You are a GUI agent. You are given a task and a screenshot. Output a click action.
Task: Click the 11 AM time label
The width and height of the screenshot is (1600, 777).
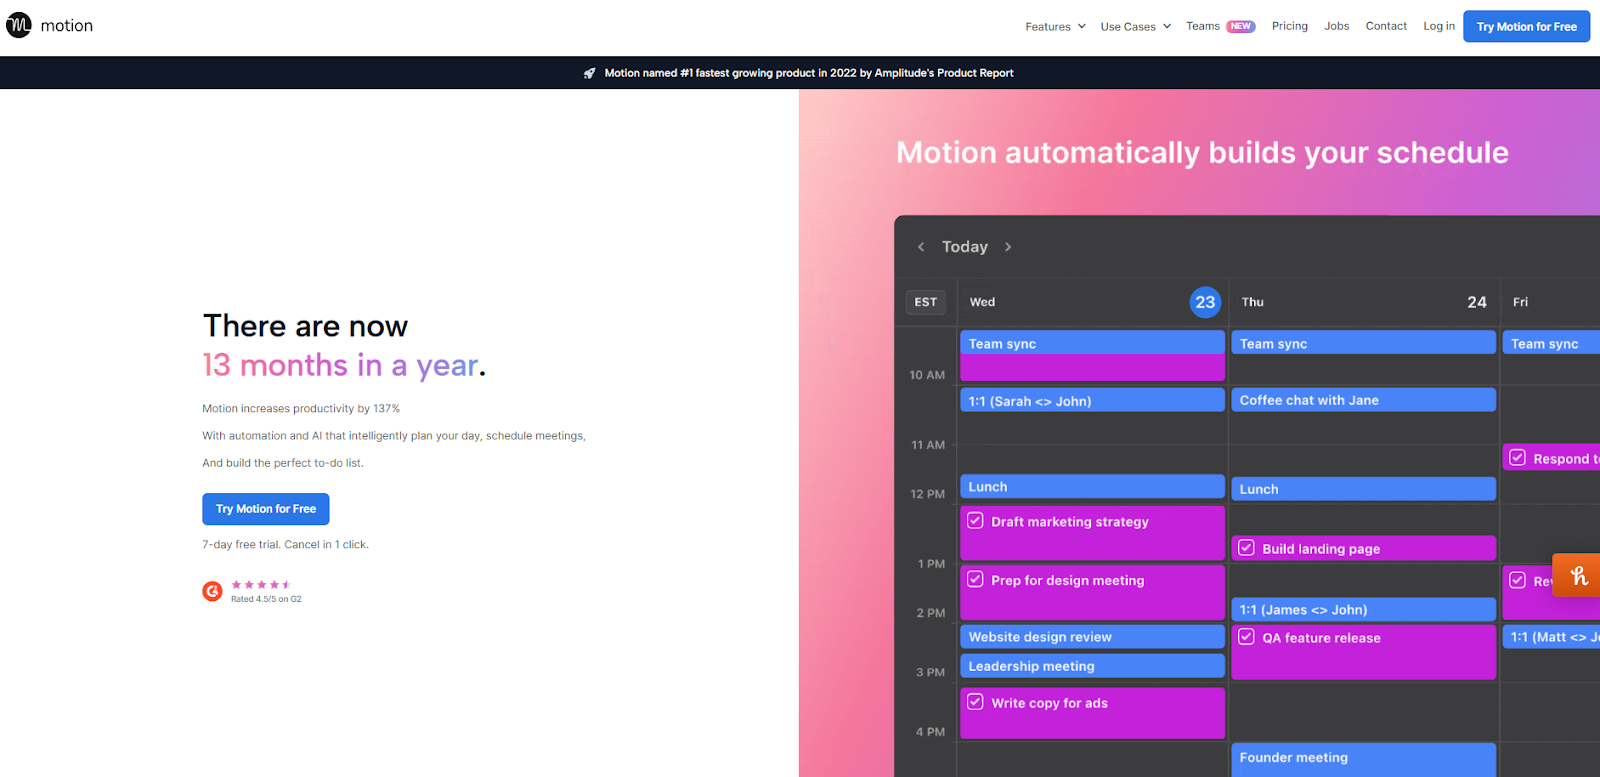click(928, 445)
